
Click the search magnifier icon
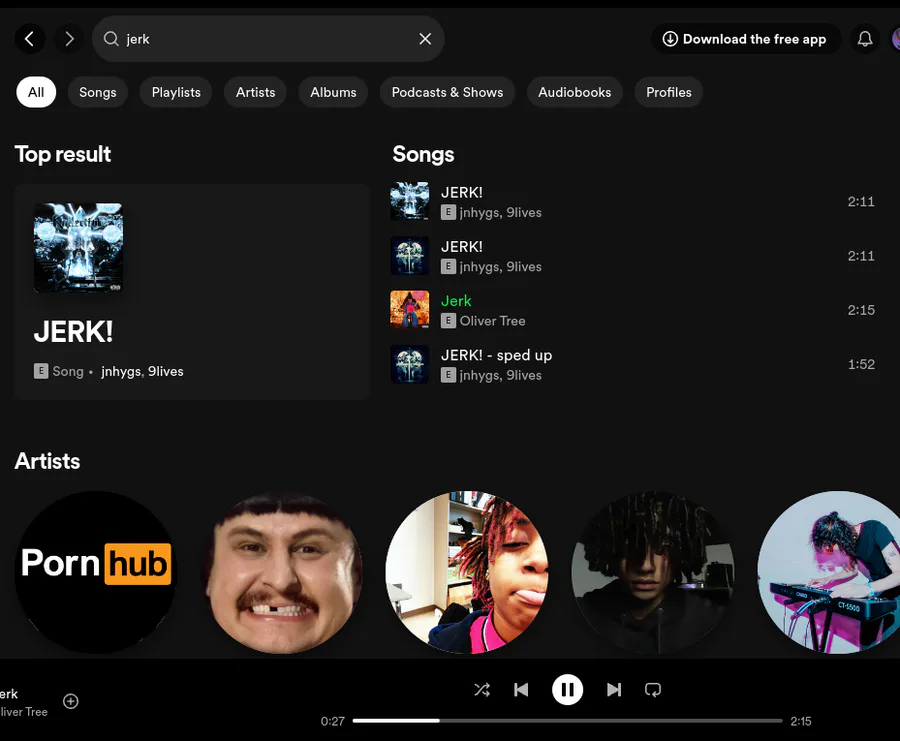click(111, 39)
